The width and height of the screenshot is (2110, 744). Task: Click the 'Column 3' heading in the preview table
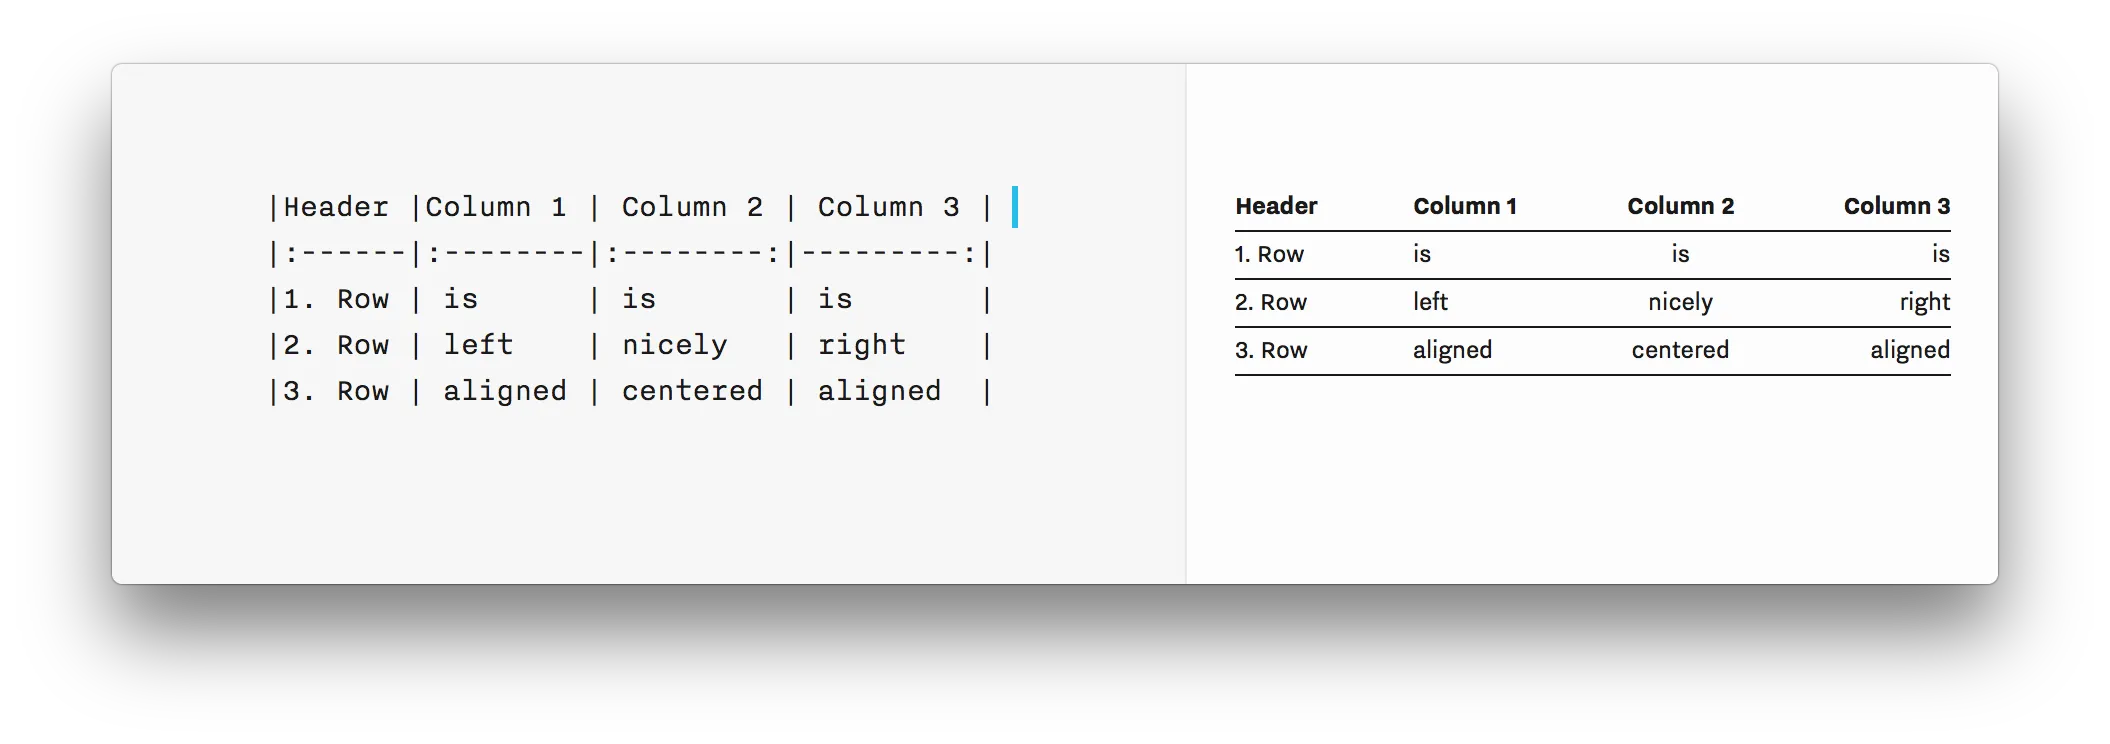coord(1897,206)
